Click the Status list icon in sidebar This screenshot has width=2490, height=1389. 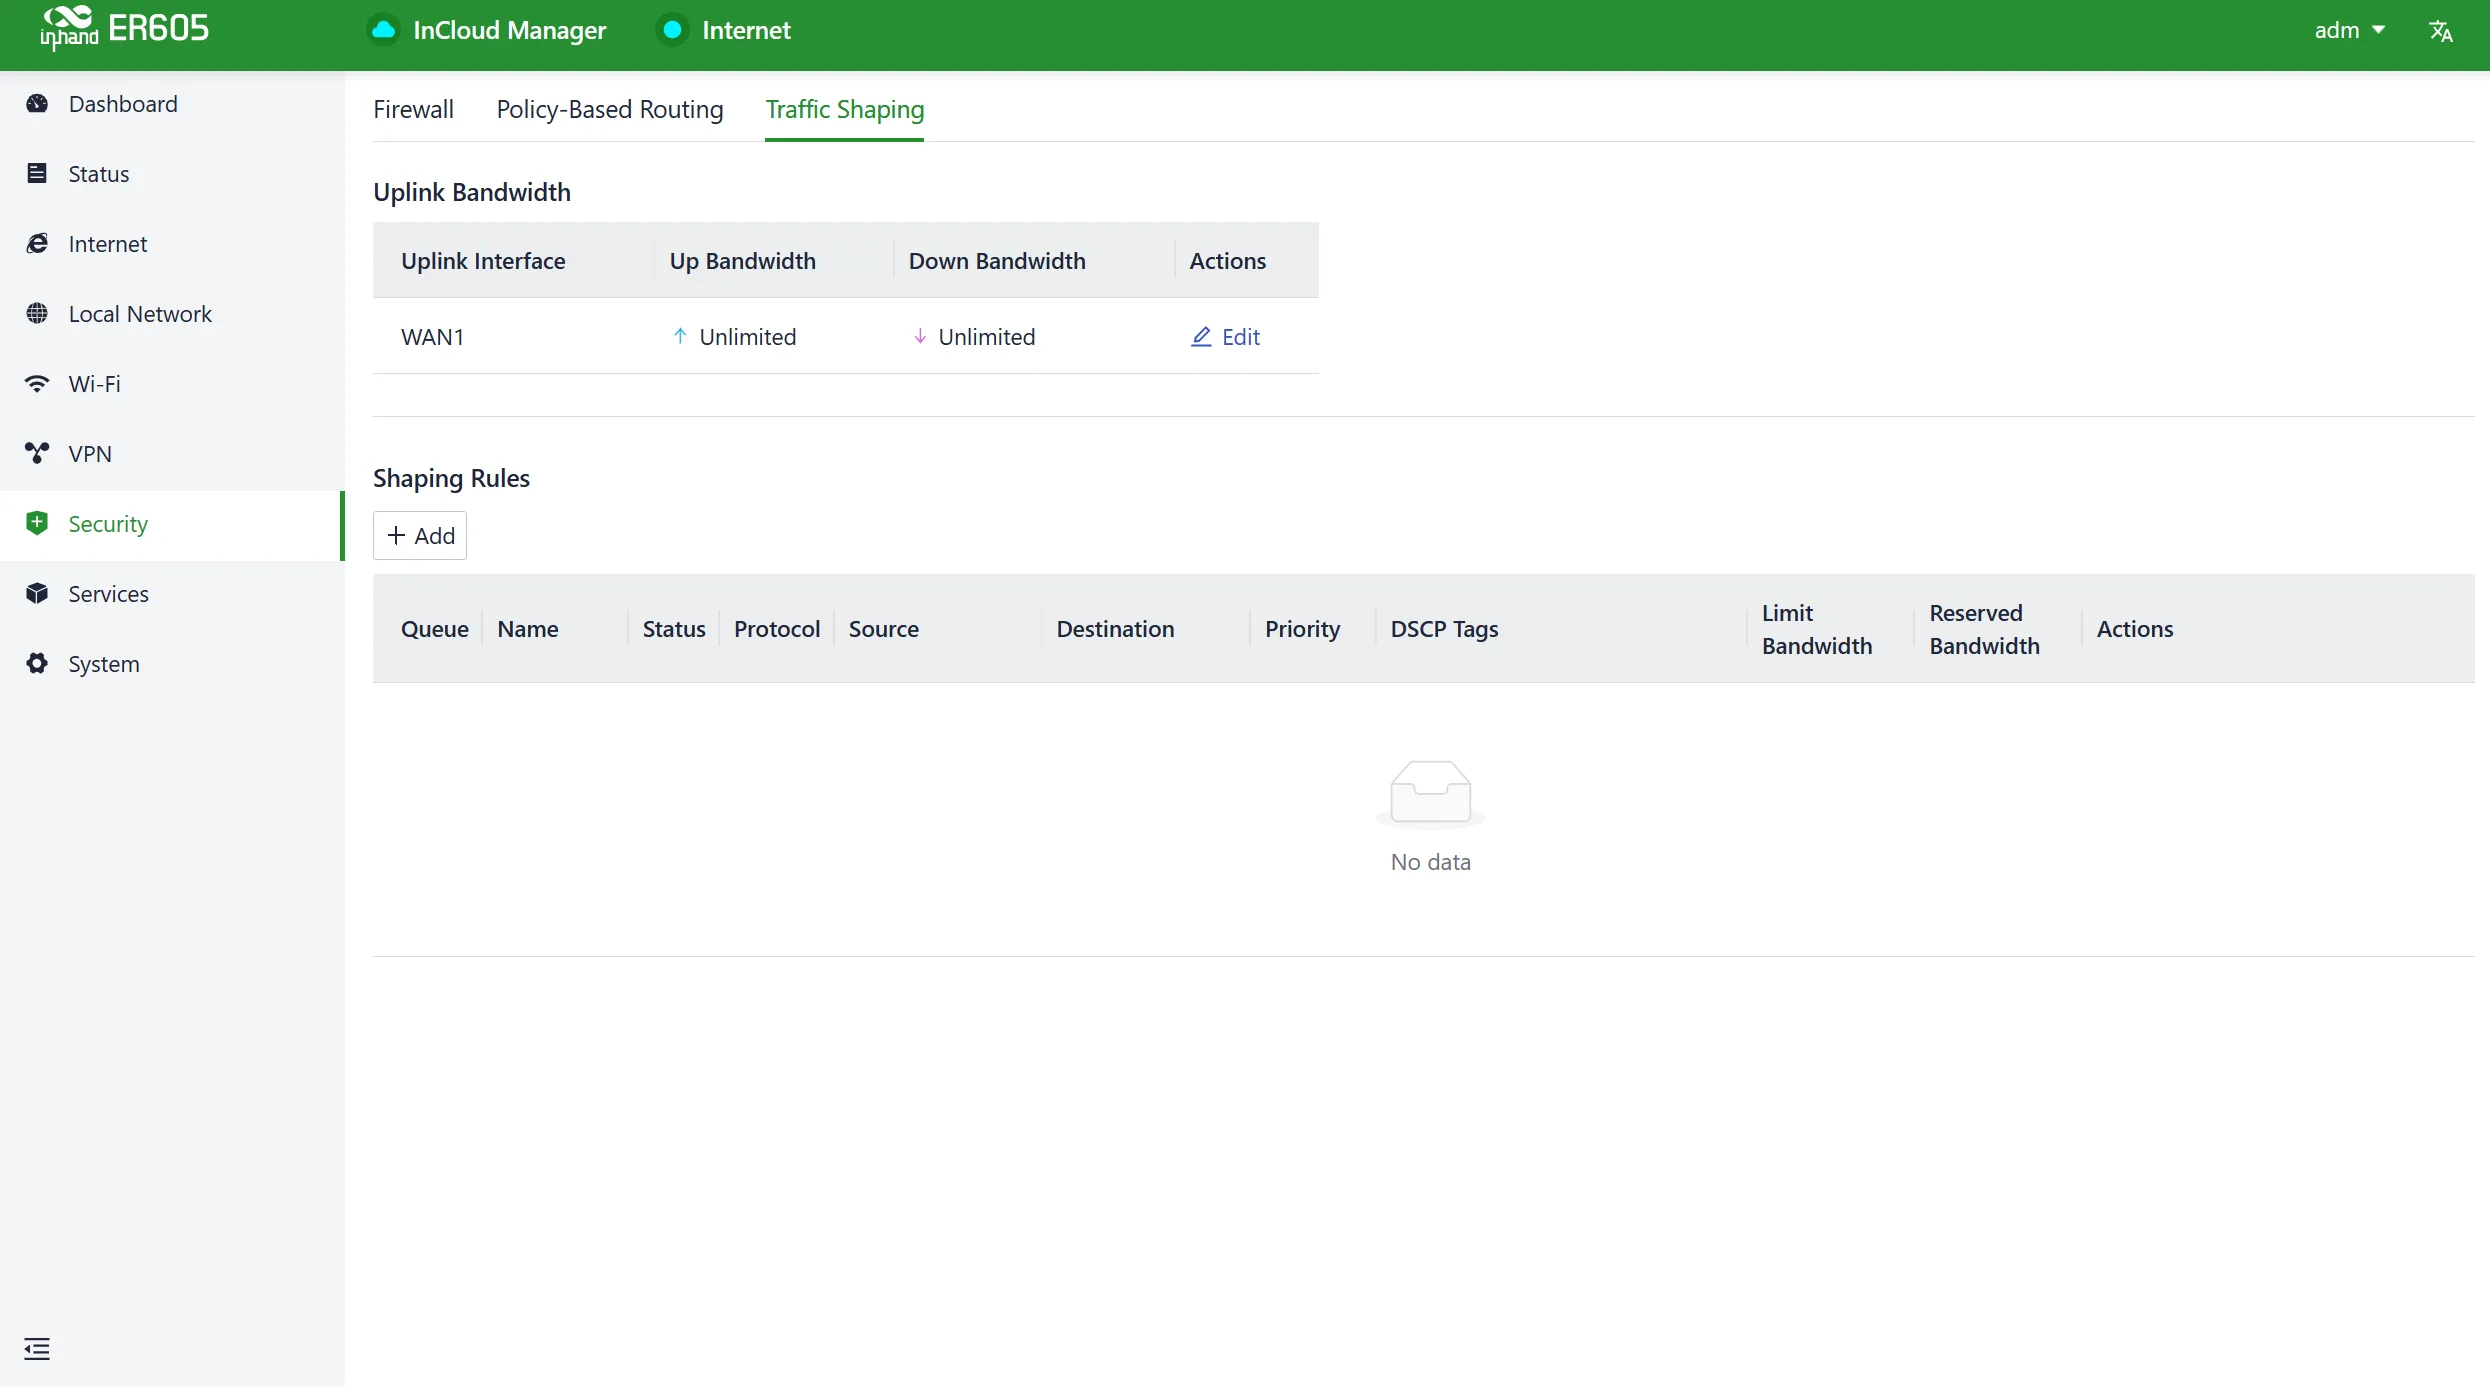pyautogui.click(x=37, y=174)
